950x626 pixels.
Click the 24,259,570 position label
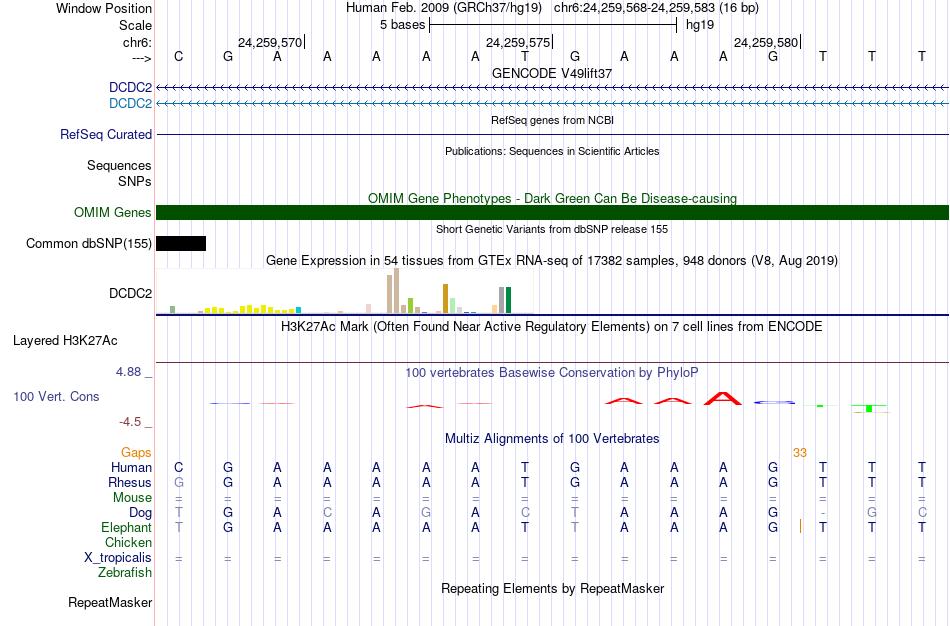(270, 42)
